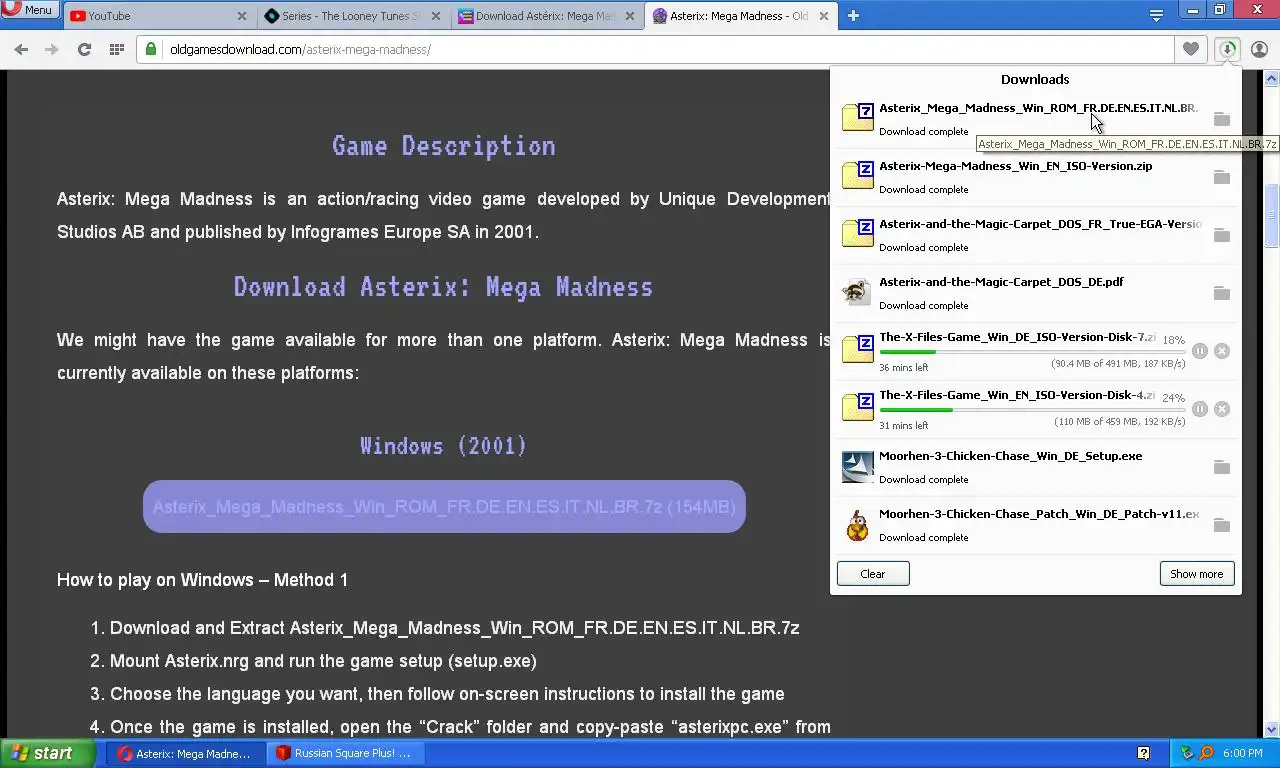
Task: Open the user account icon
Action: (x=1259, y=49)
